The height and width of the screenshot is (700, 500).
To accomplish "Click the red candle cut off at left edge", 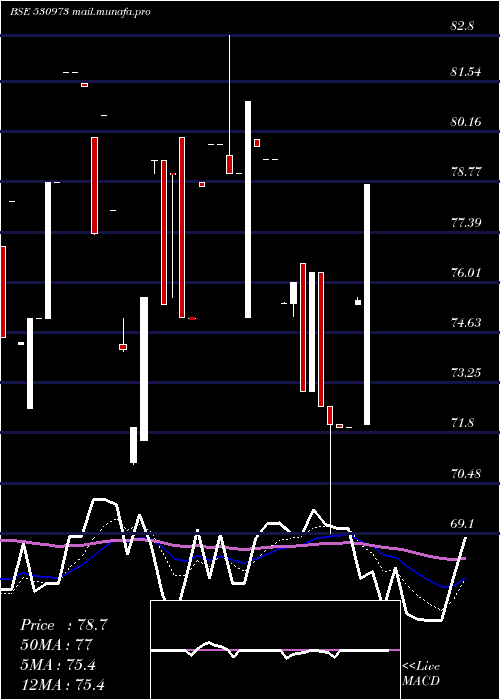I will 3,292.
